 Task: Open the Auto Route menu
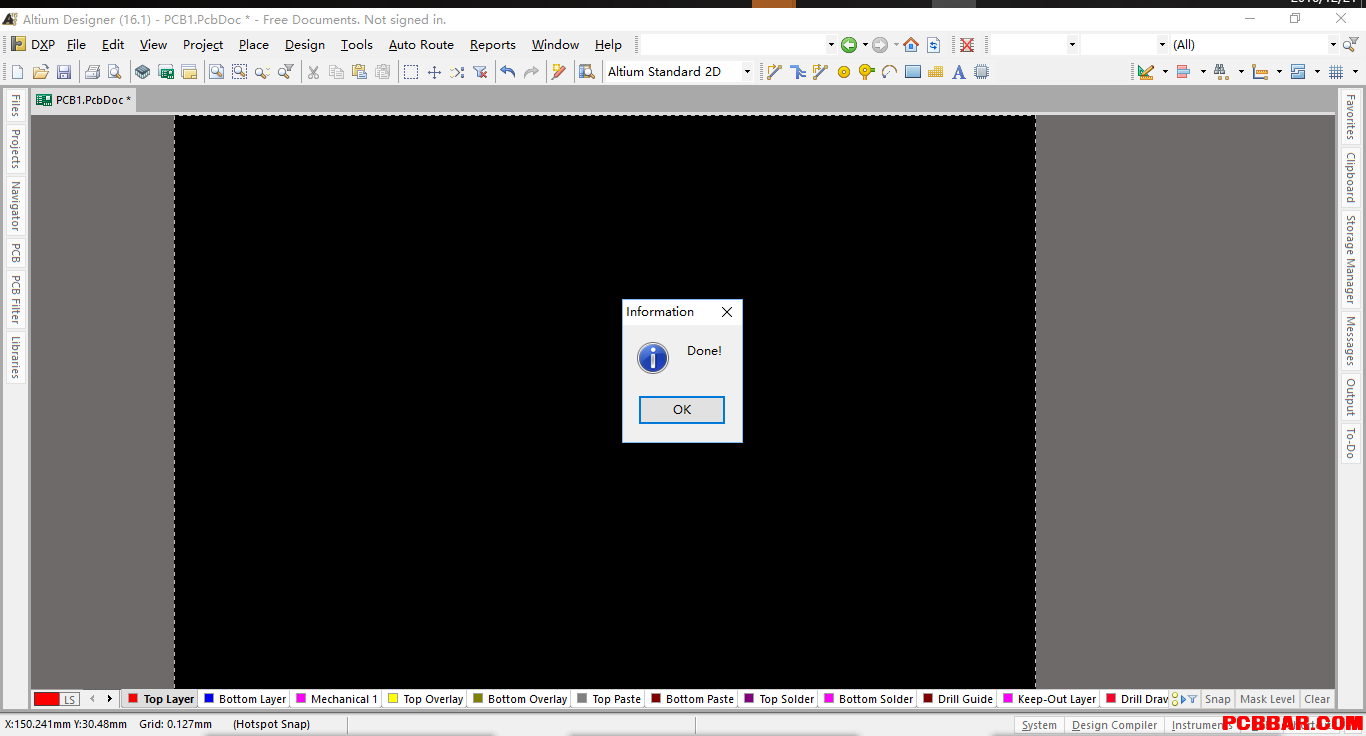point(421,45)
